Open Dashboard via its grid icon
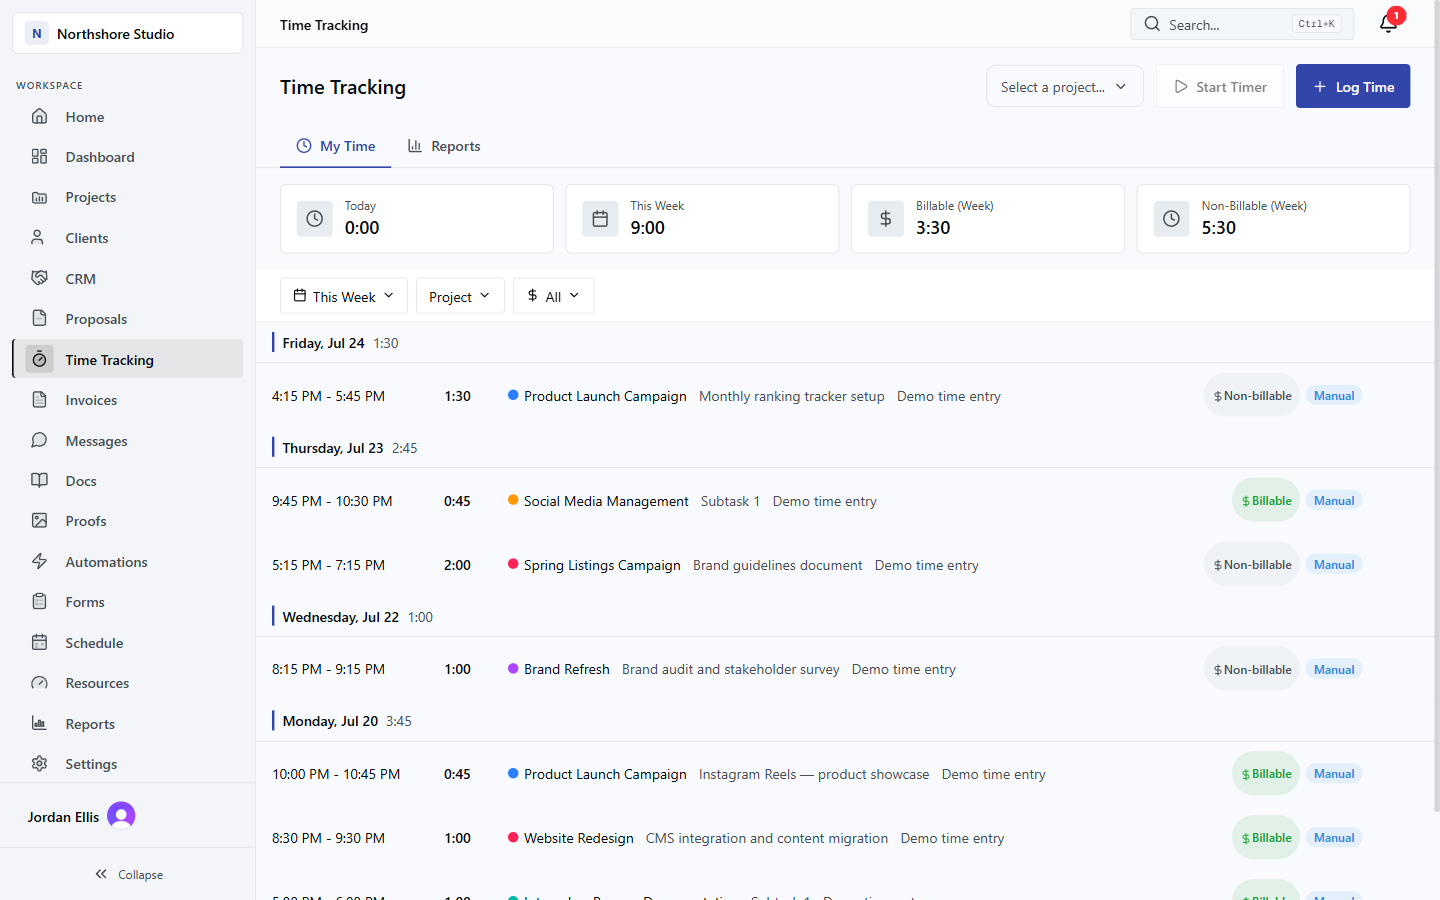1440x900 pixels. point(39,157)
